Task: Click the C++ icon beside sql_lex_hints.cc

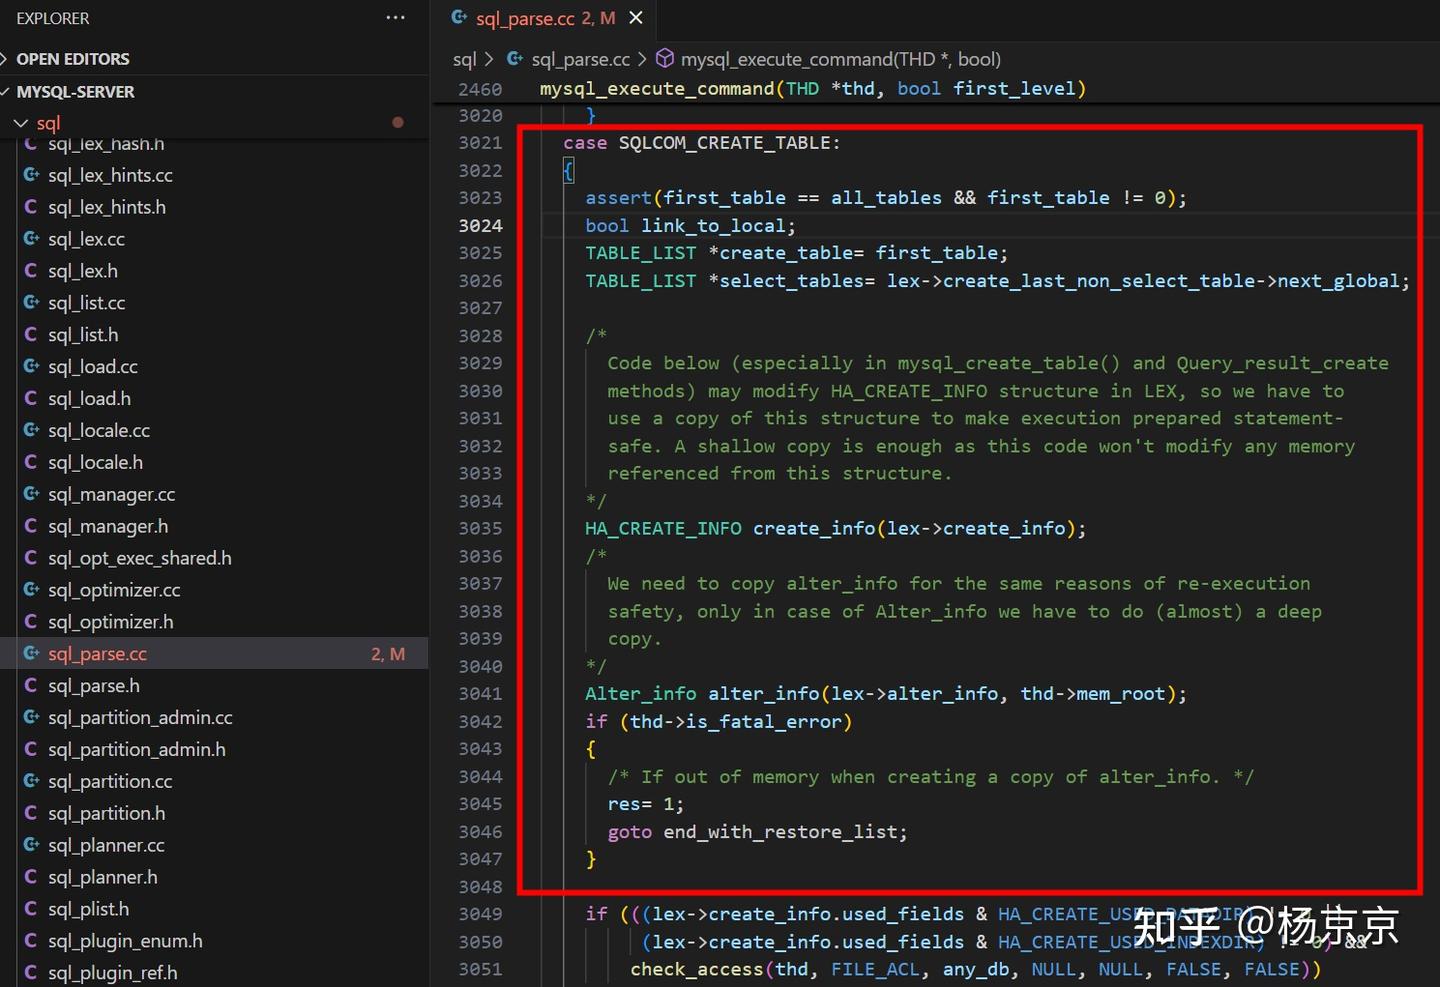Action: [x=31, y=175]
